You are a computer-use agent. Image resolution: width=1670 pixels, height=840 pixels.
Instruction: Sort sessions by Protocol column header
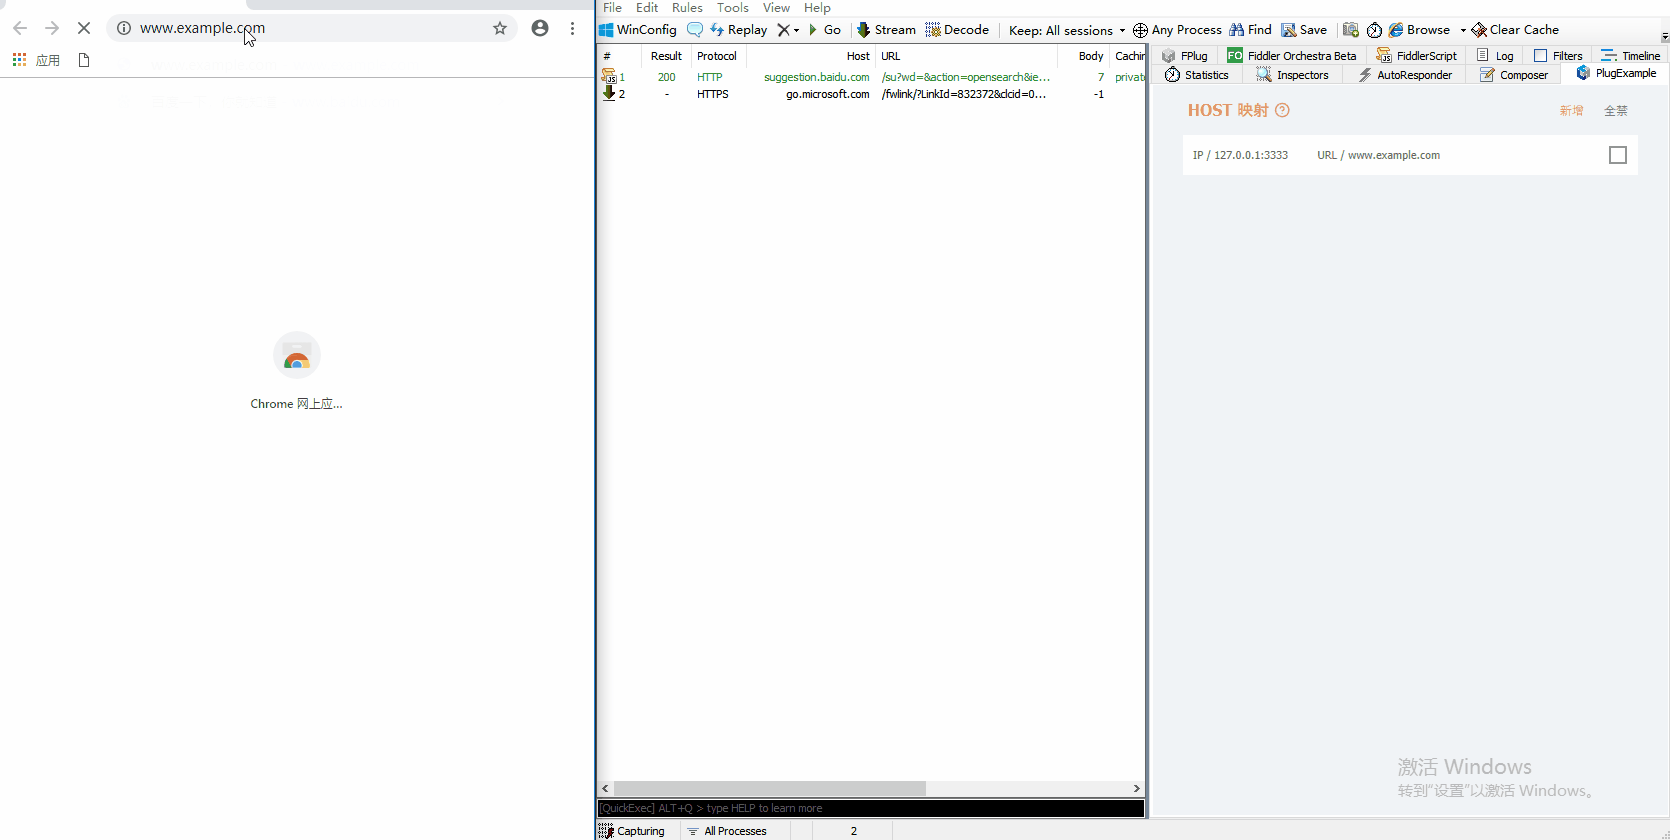pos(717,56)
